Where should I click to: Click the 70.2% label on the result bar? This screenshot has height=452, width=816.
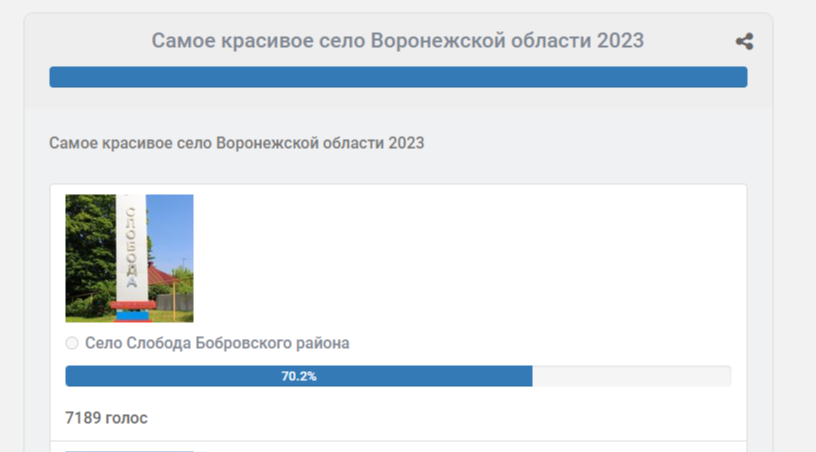click(x=299, y=376)
